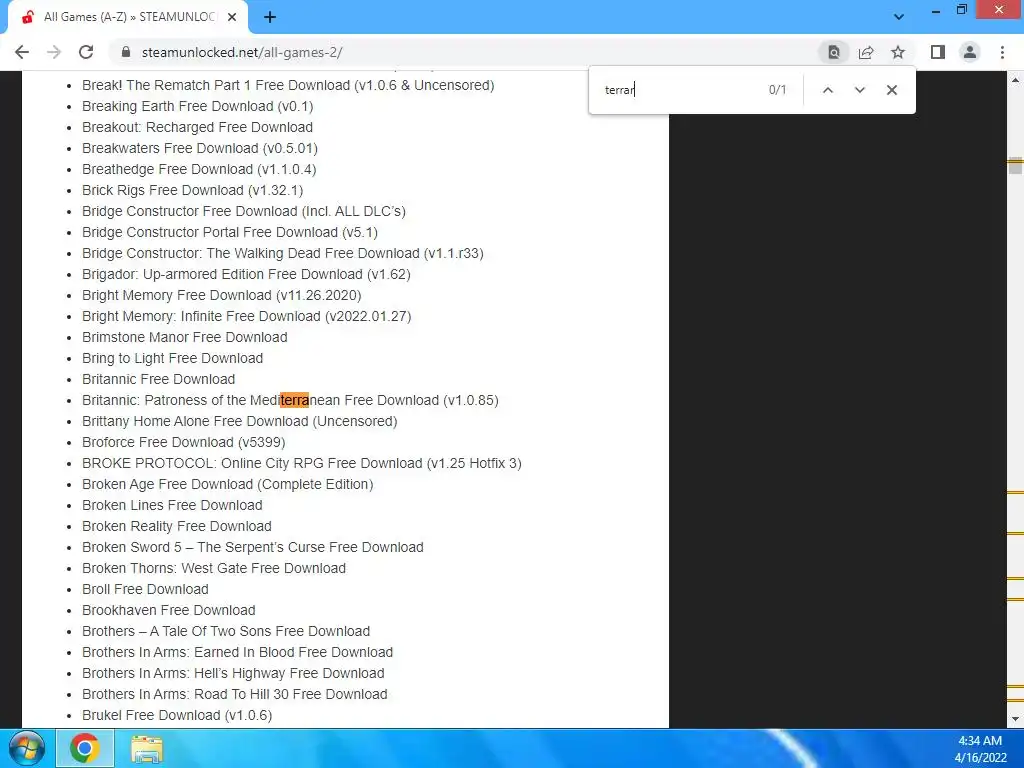Open Brothers – A Tale Of Two Sons link
This screenshot has width=1024, height=768.
coord(226,631)
